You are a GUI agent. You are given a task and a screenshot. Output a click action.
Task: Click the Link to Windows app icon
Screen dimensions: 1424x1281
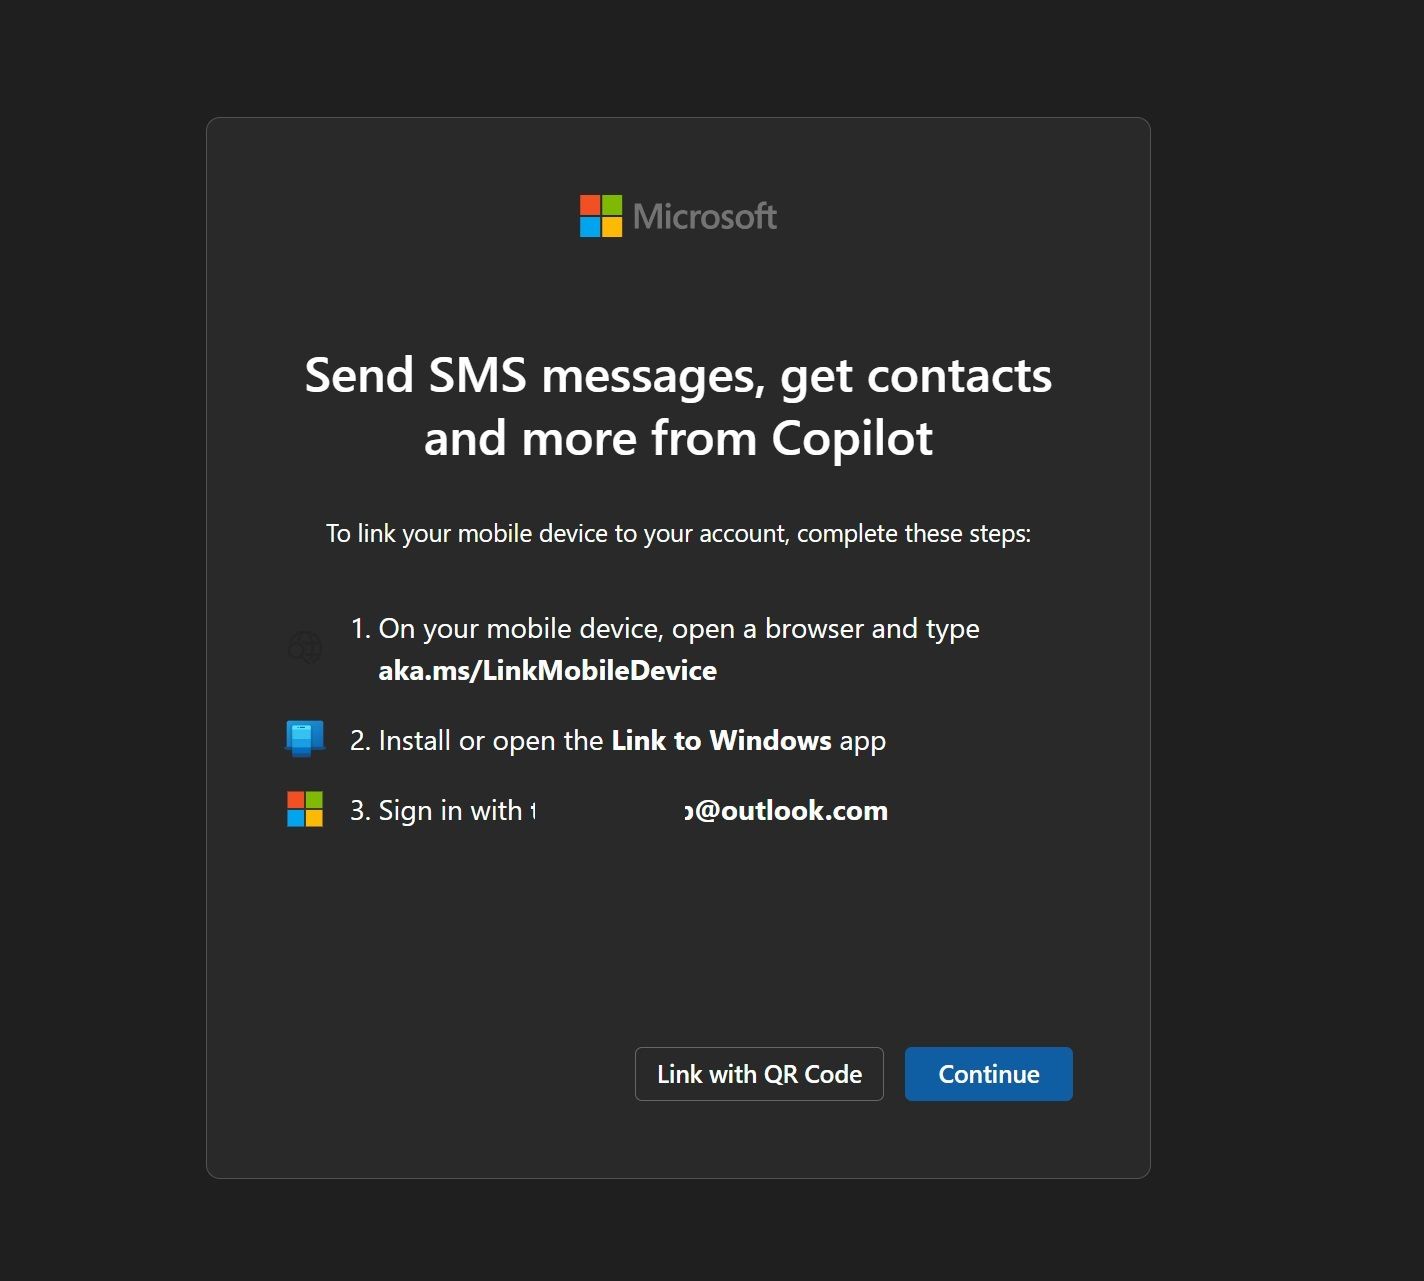(305, 739)
